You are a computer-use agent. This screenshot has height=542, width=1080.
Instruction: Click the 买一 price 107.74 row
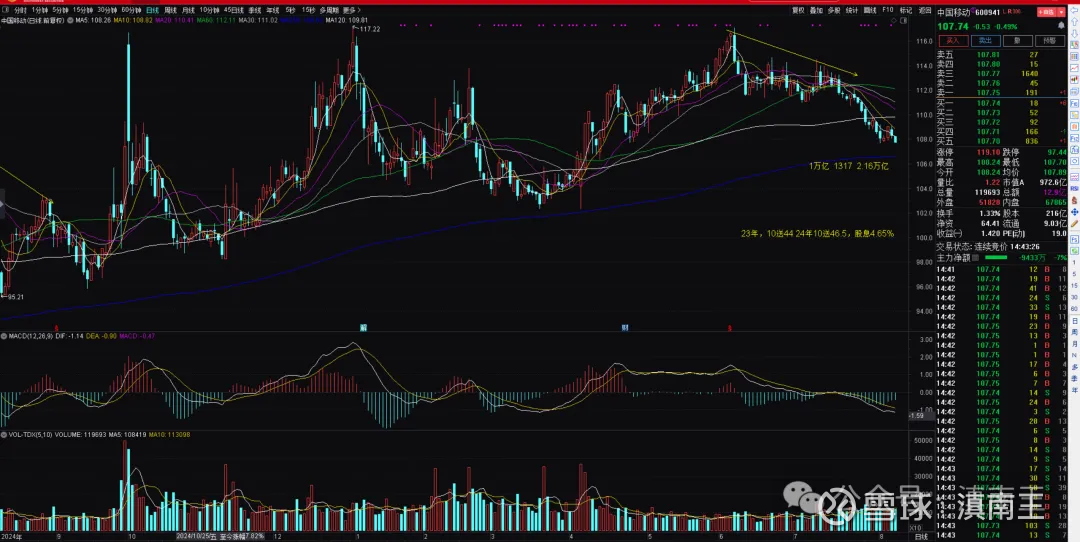pyautogui.click(x=1000, y=103)
